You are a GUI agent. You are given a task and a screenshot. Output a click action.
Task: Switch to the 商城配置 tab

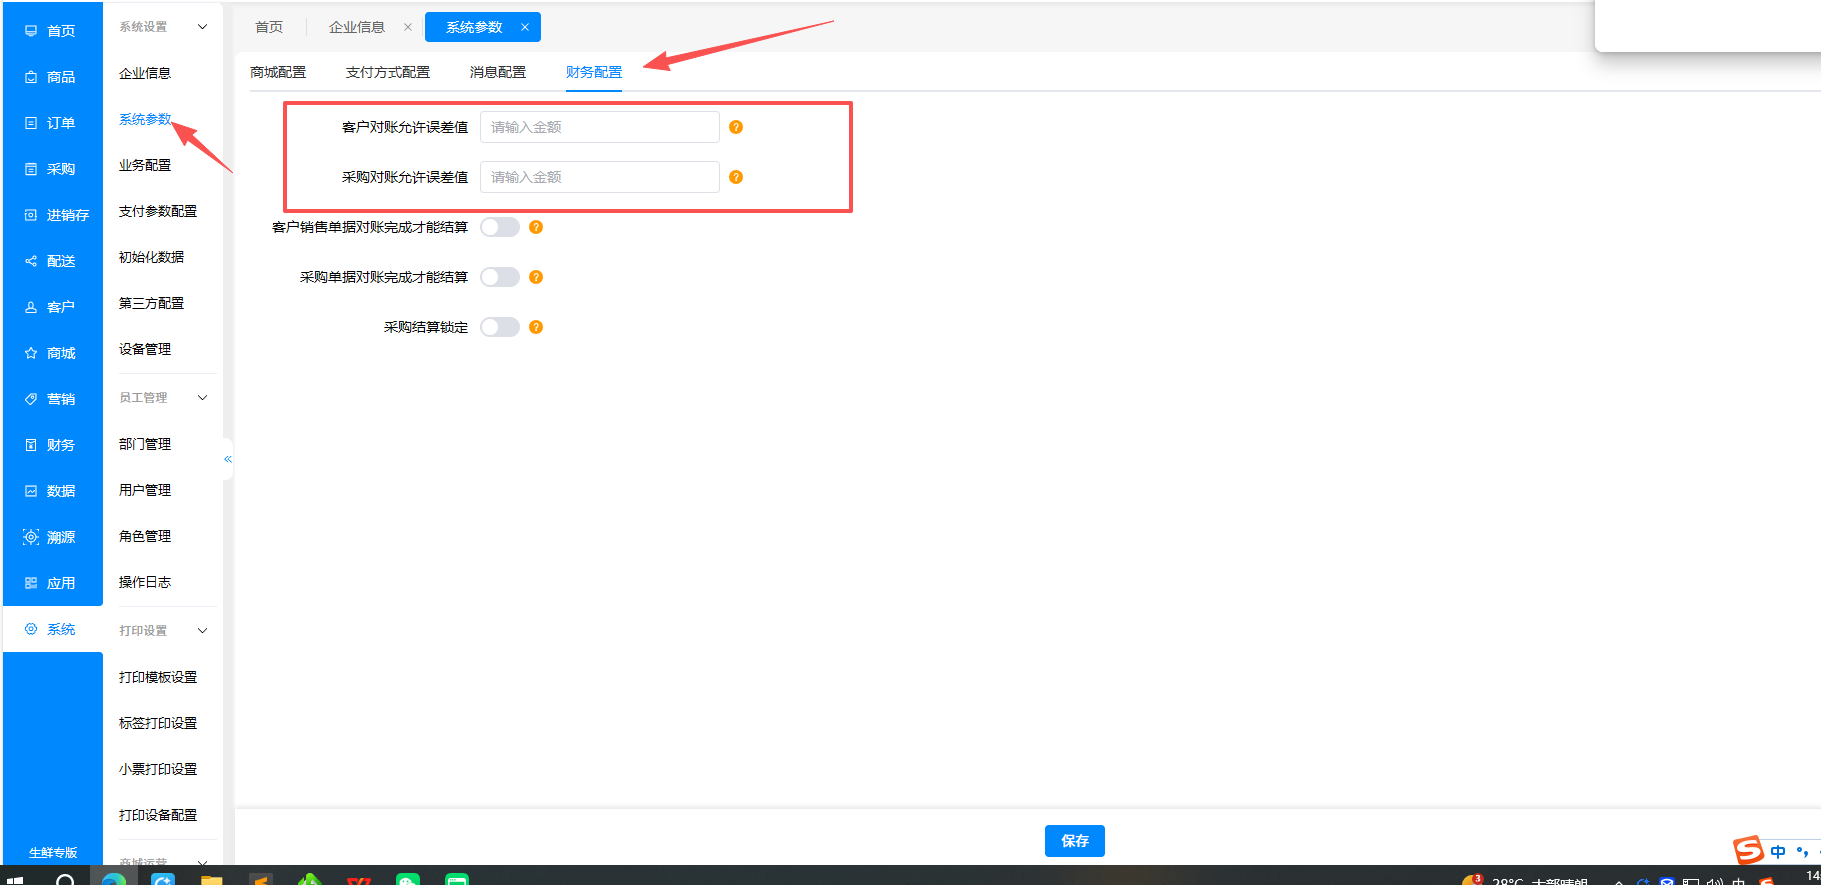tap(278, 72)
